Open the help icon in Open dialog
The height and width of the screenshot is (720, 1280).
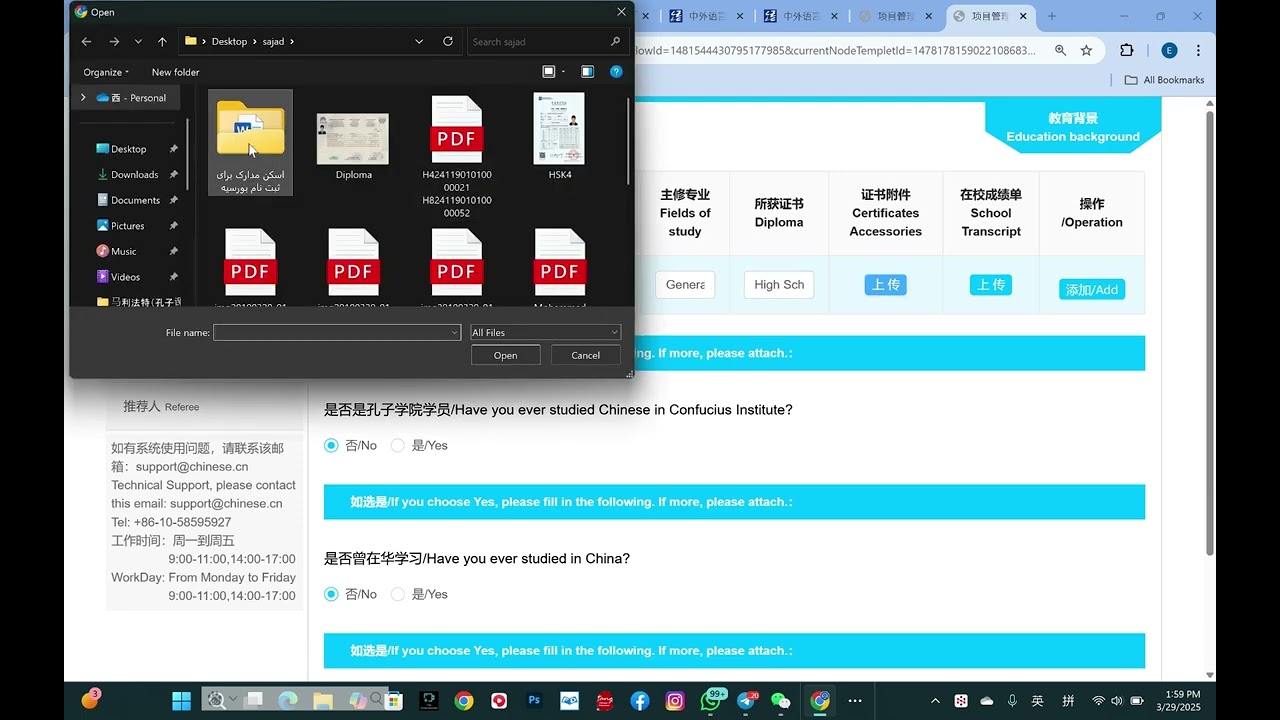tap(616, 72)
